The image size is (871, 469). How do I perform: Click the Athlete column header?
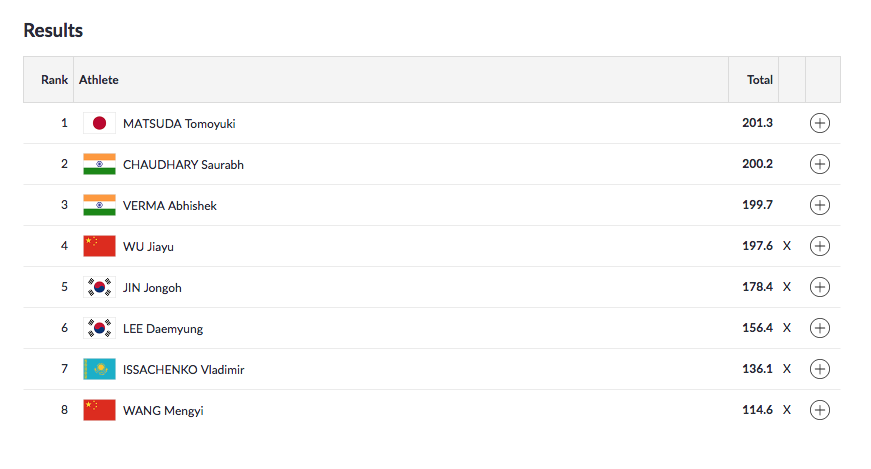tap(99, 80)
